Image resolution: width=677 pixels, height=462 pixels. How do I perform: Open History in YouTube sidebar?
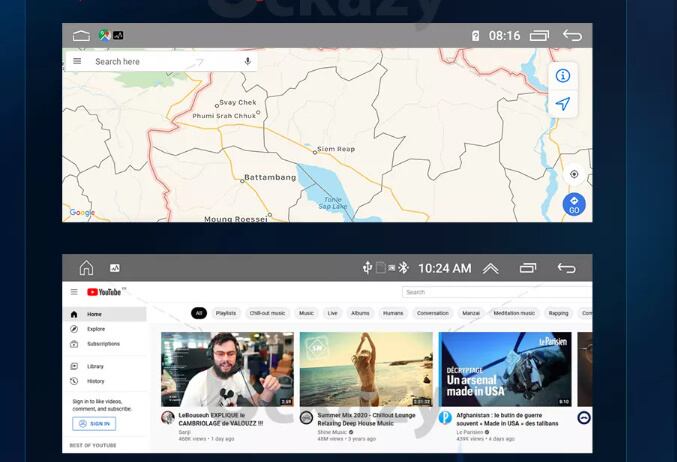coord(95,381)
